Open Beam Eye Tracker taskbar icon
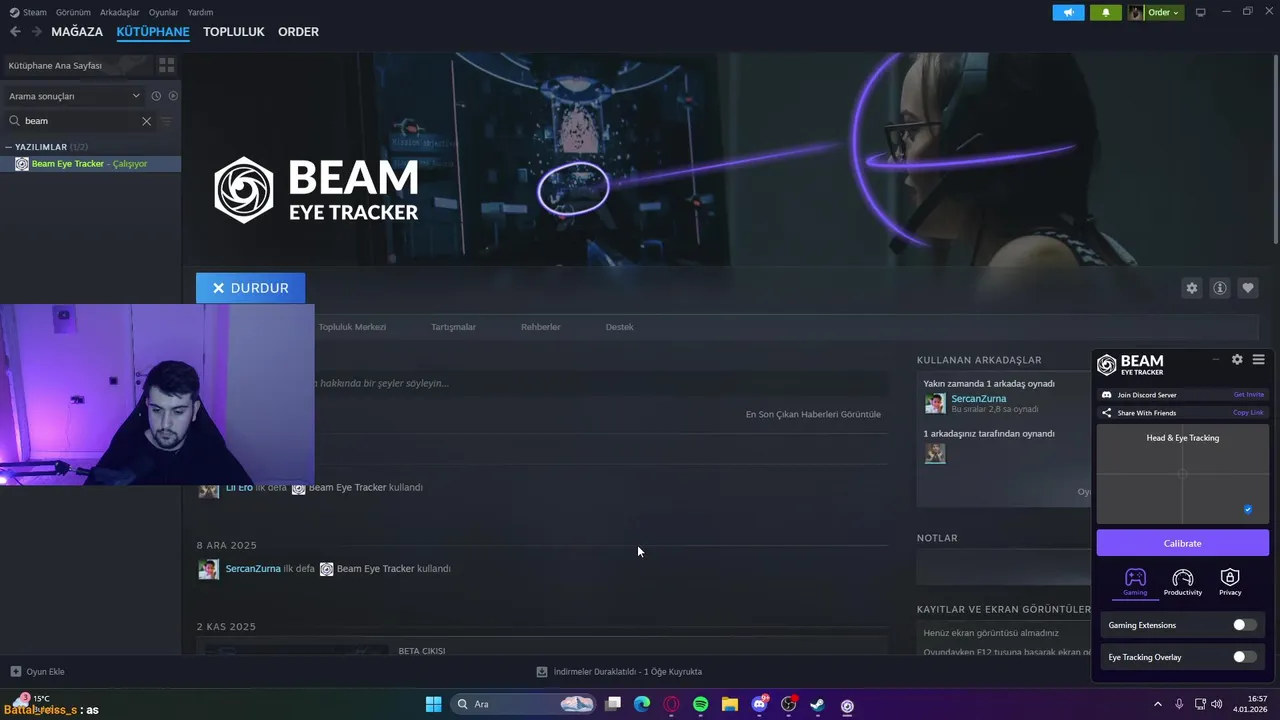Image resolution: width=1280 pixels, height=720 pixels. pos(847,704)
